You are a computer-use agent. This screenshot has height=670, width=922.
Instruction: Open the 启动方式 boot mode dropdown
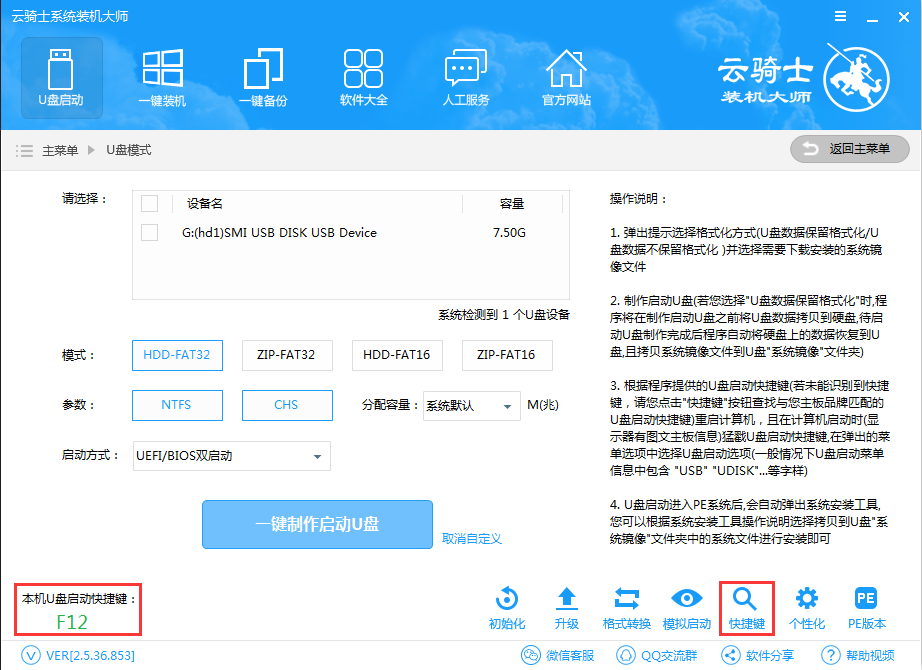(x=232, y=455)
